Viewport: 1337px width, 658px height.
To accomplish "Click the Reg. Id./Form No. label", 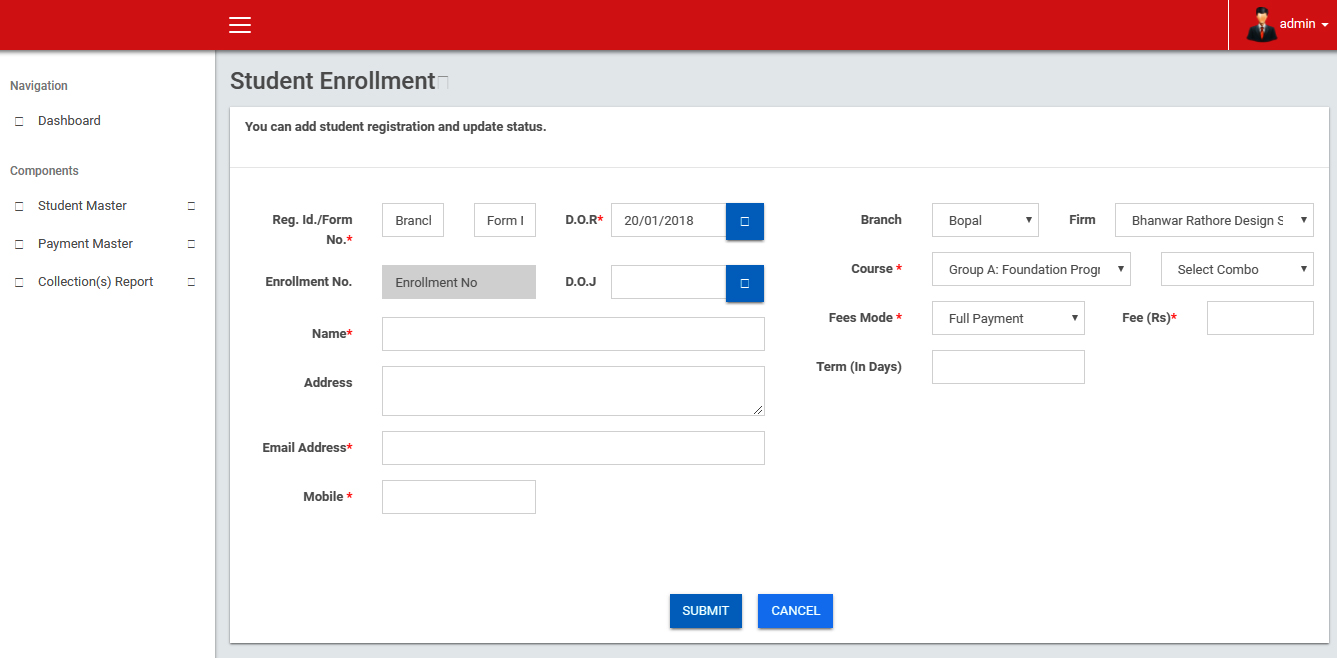I will point(312,230).
